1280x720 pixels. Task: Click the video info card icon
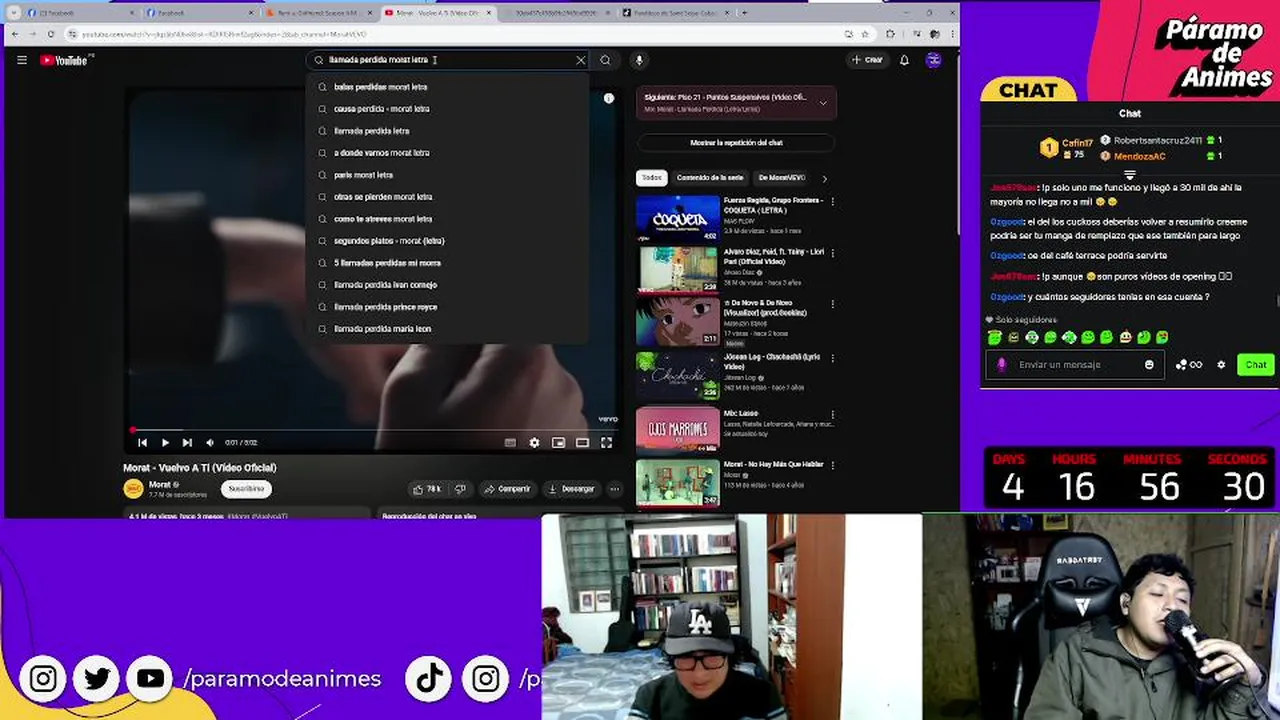[608, 98]
